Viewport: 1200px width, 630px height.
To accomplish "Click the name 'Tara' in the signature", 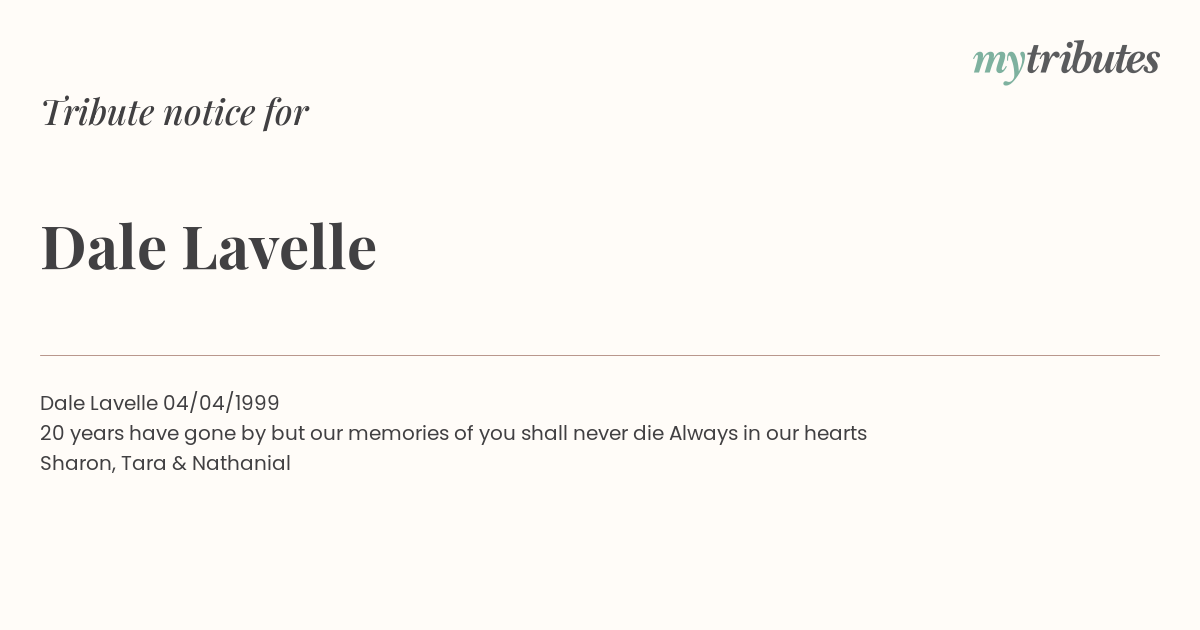I will (143, 463).
